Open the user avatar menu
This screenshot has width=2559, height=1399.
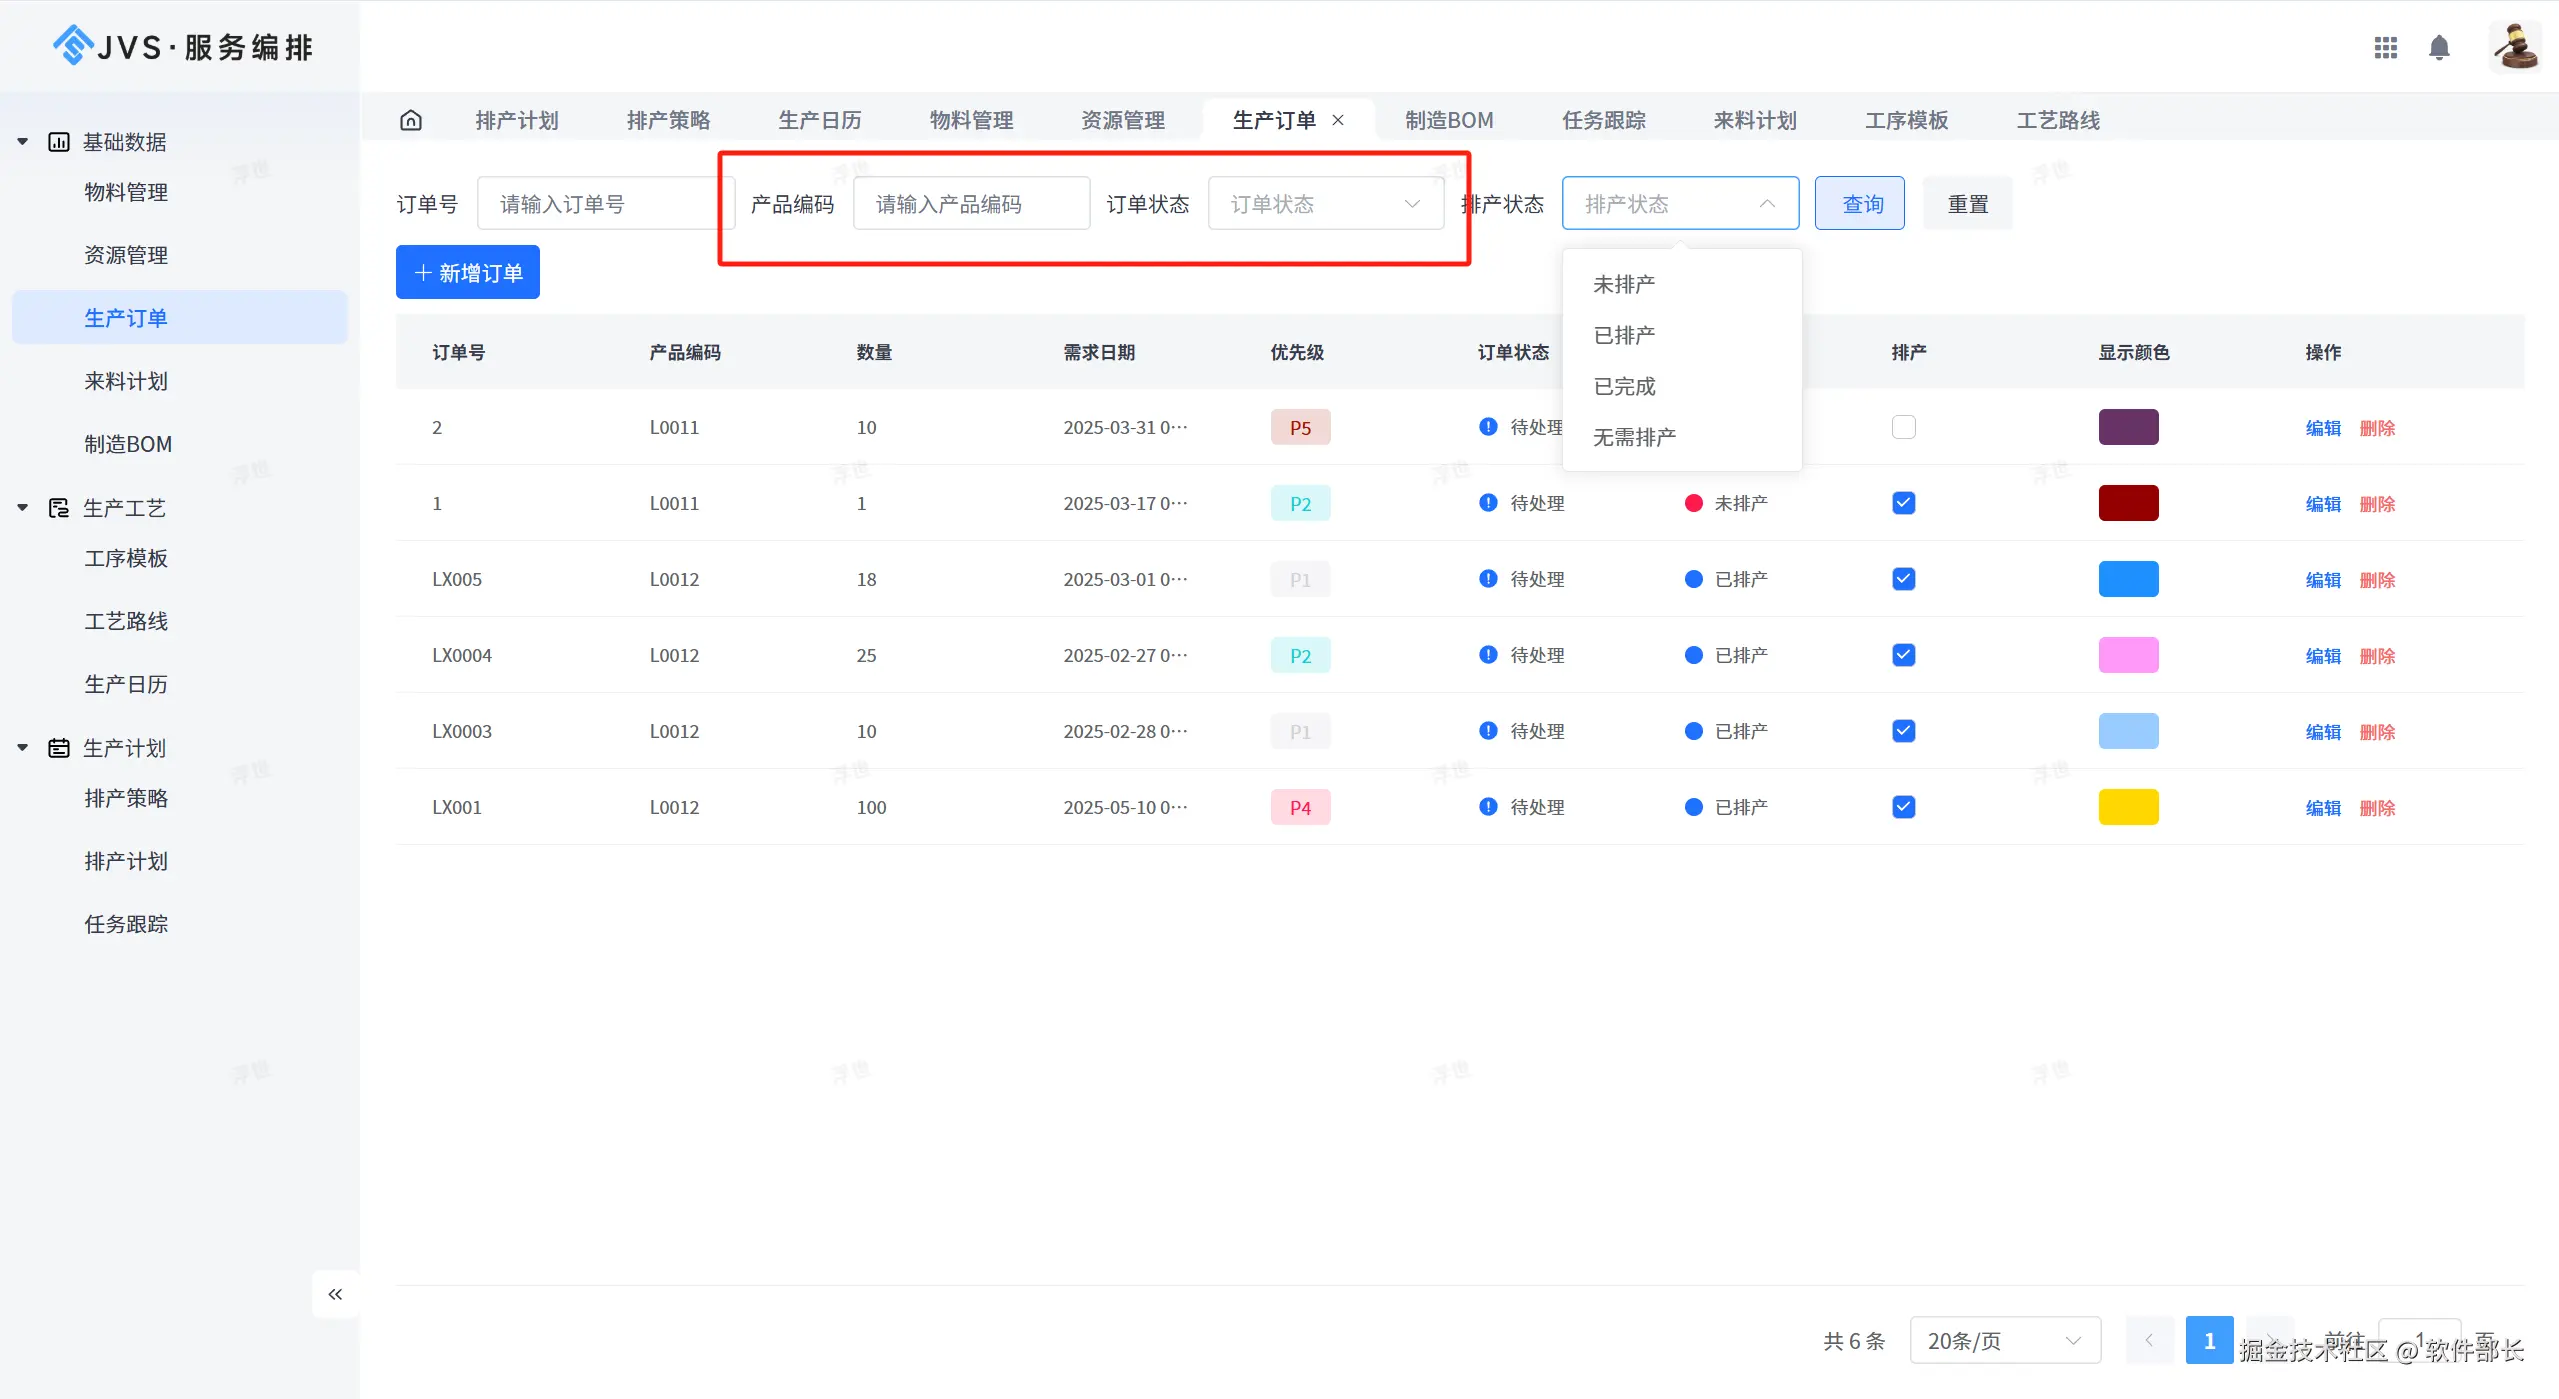pyautogui.click(x=2514, y=46)
